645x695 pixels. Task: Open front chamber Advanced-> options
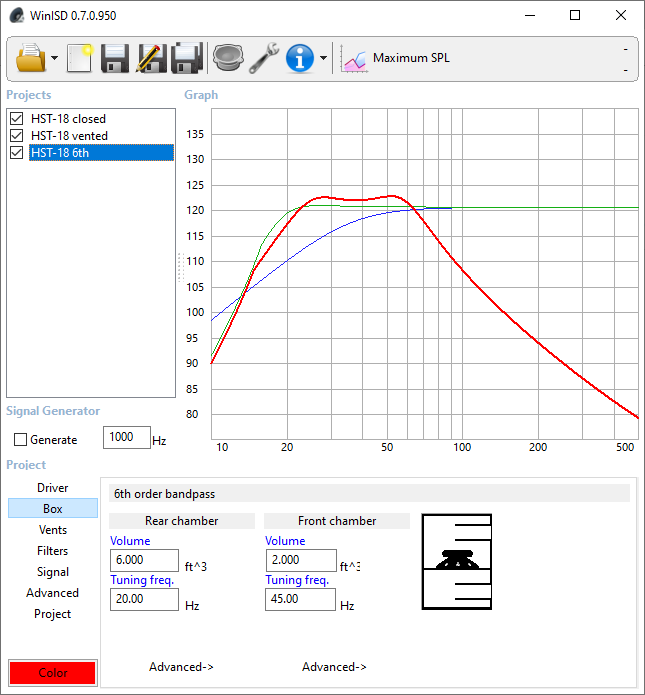[334, 667]
